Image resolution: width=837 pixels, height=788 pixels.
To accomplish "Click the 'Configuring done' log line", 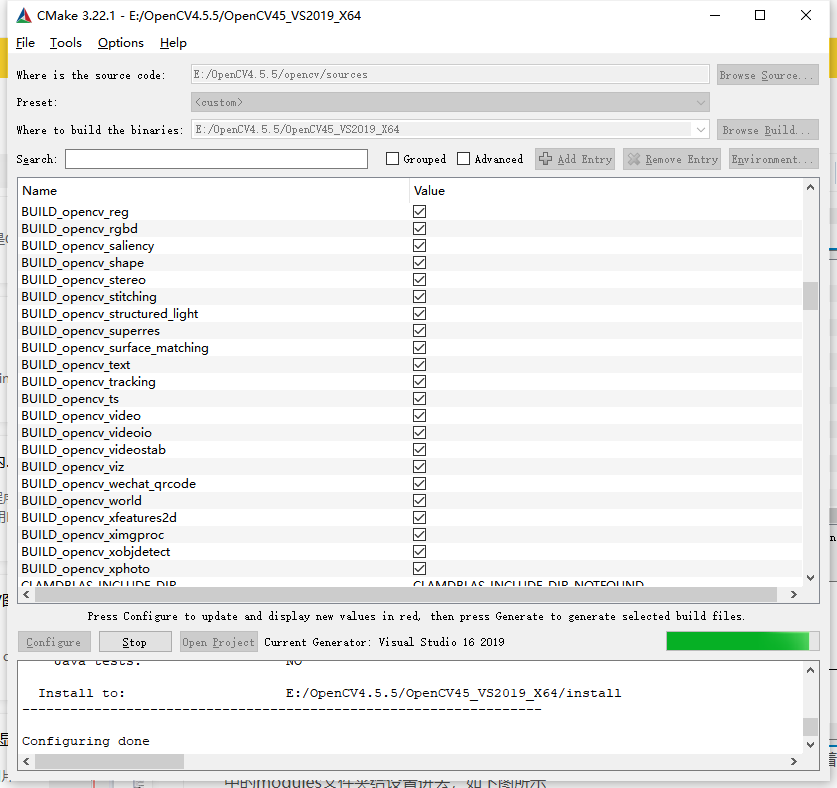I will click(85, 741).
